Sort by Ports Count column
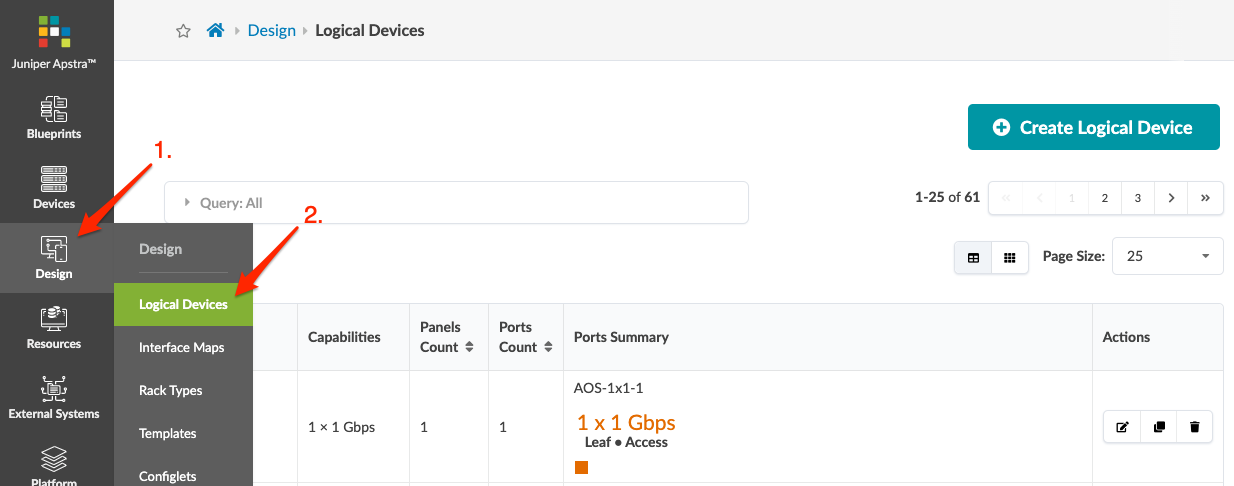 pyautogui.click(x=546, y=347)
